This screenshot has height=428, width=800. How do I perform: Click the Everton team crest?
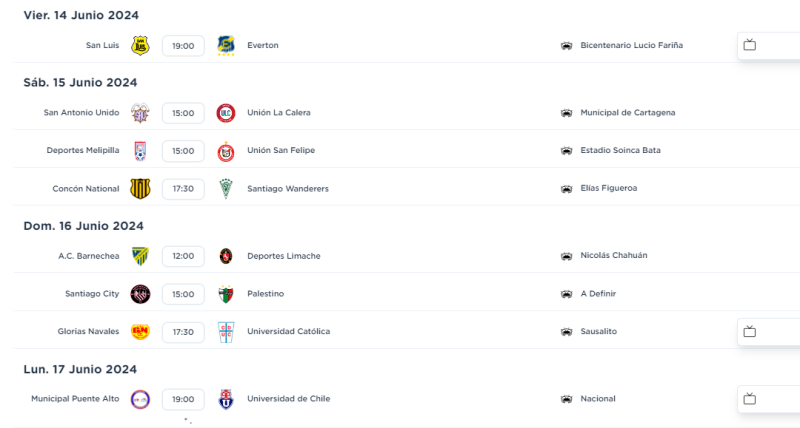pyautogui.click(x=226, y=45)
